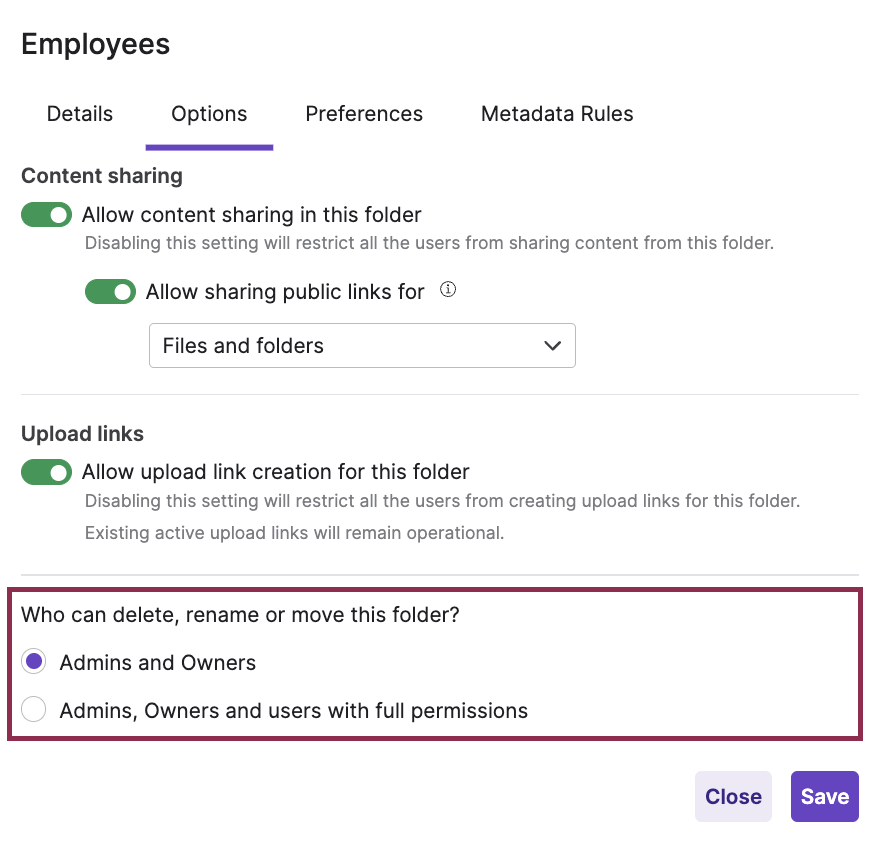Click the 'Who can delete, rename or move' question

[x=240, y=615]
